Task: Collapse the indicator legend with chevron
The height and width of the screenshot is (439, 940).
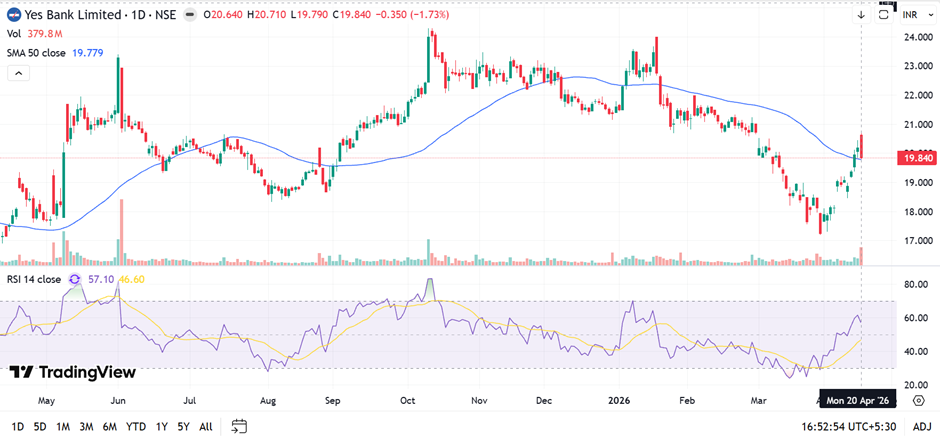Action: 17,73
